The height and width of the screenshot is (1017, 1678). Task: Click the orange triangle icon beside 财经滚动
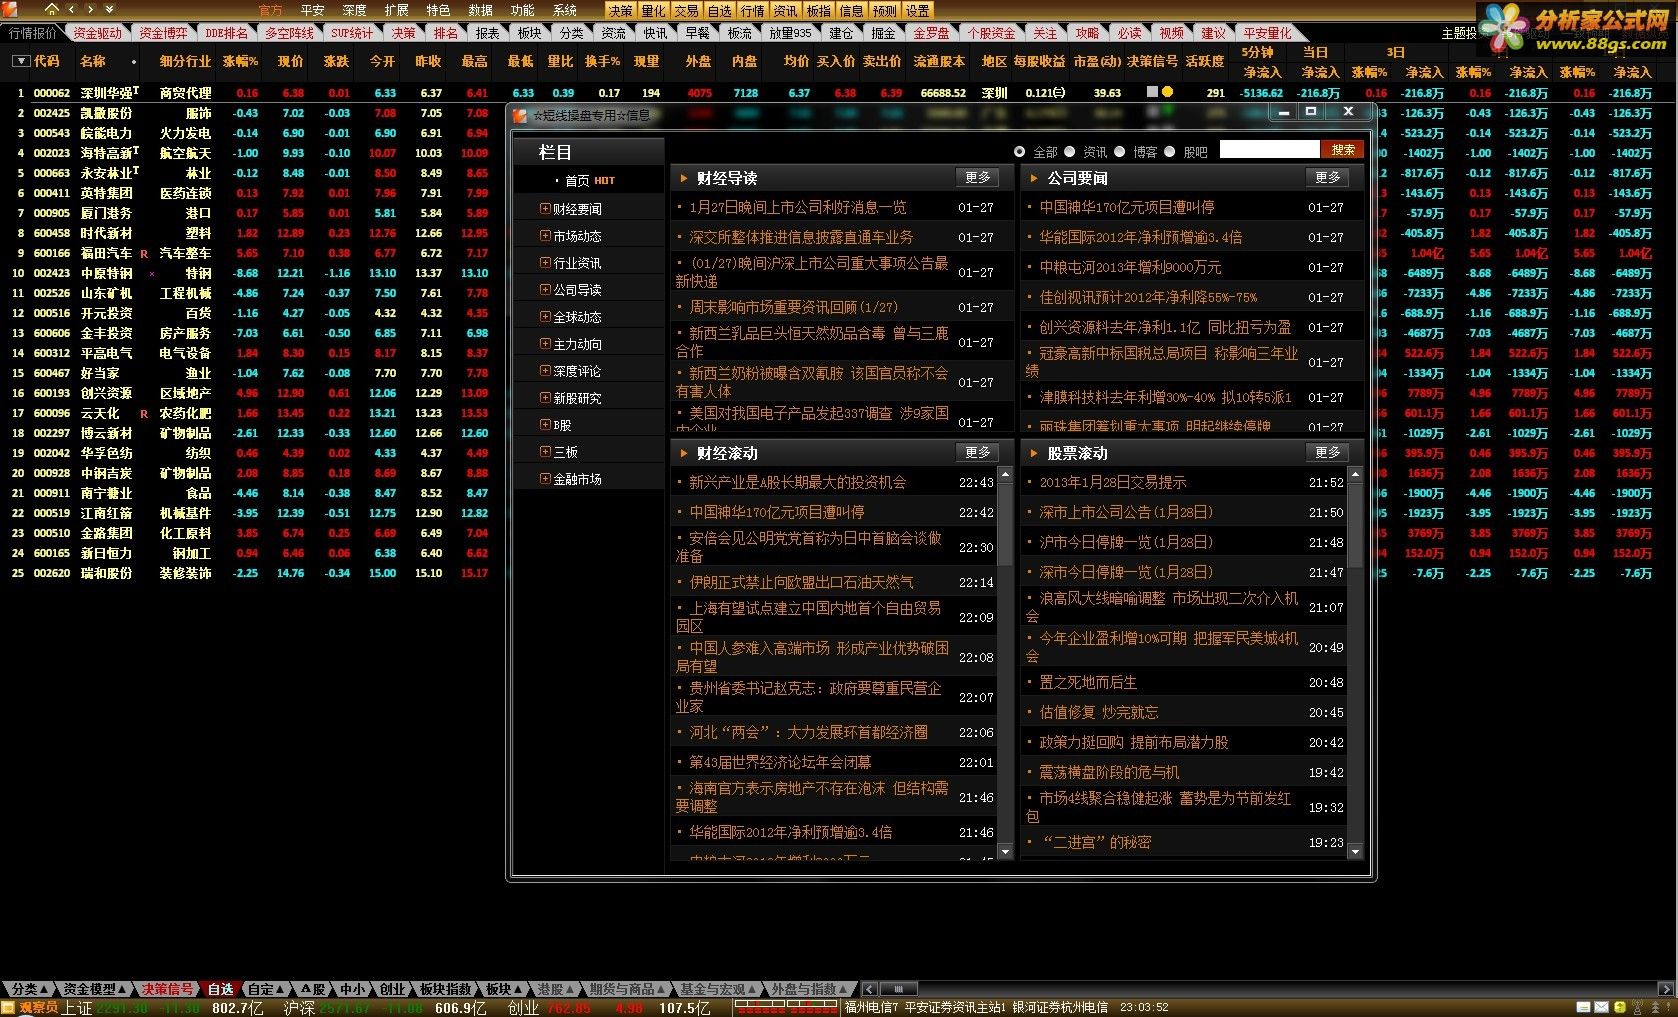(x=684, y=453)
